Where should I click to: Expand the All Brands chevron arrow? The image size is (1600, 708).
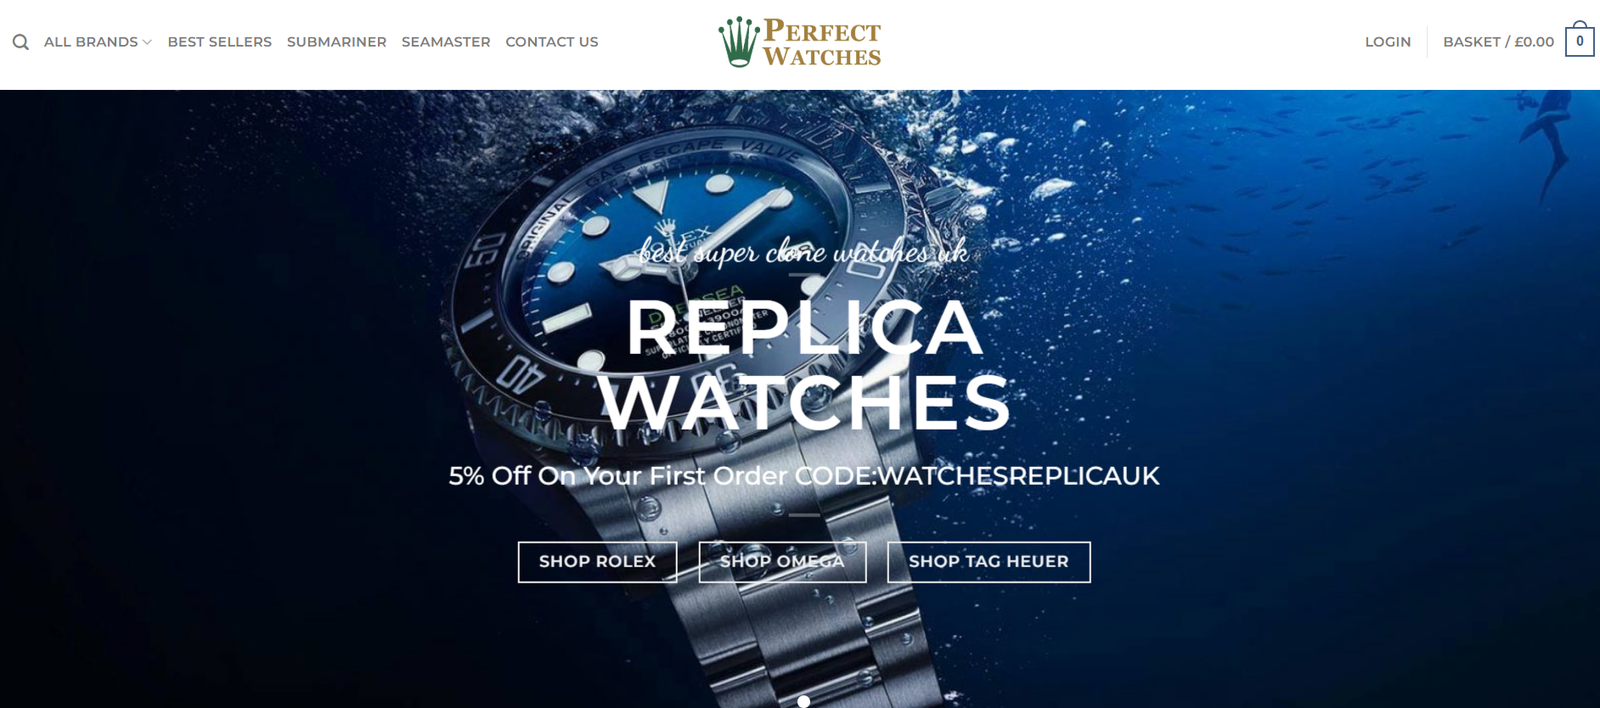(147, 42)
